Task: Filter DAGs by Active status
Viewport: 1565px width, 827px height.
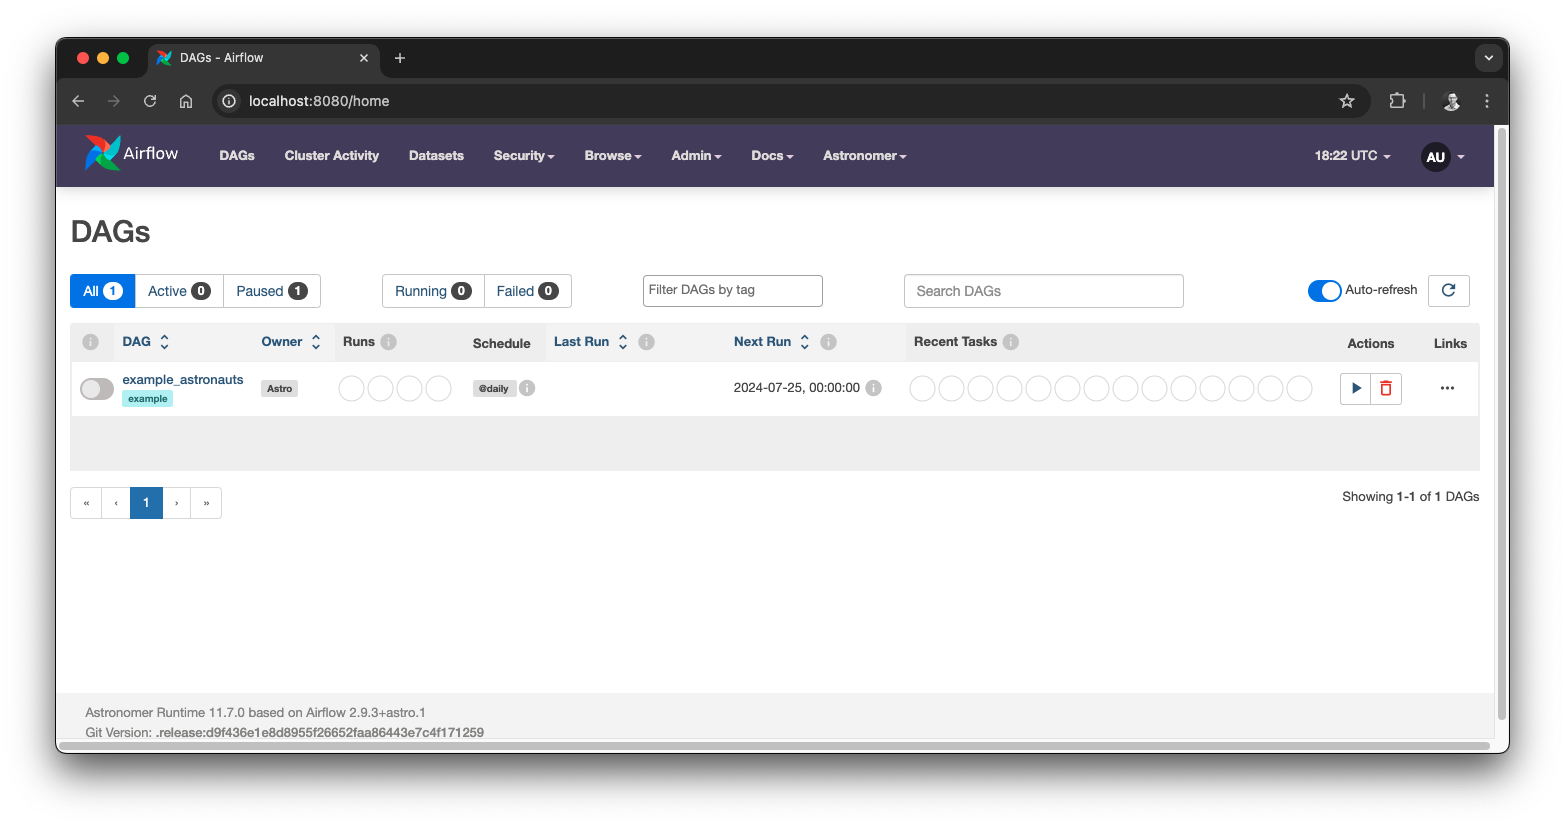Action: [x=178, y=290]
